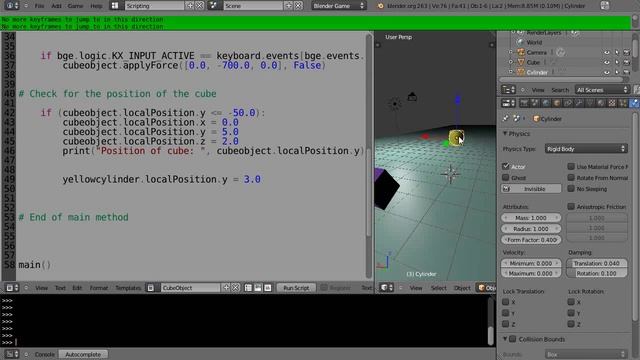Open the Game menu
This screenshot has width=640, height=360.
75,6
